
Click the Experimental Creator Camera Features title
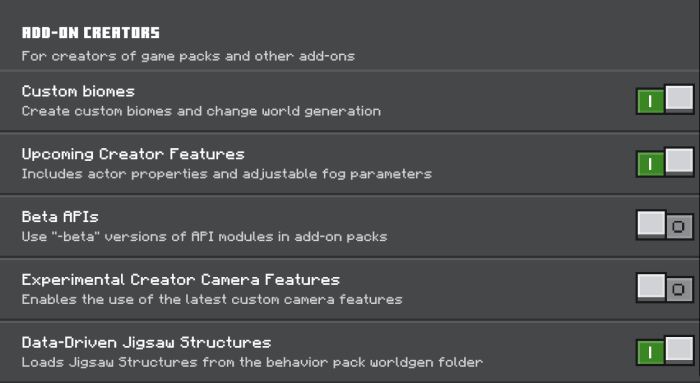click(x=181, y=280)
